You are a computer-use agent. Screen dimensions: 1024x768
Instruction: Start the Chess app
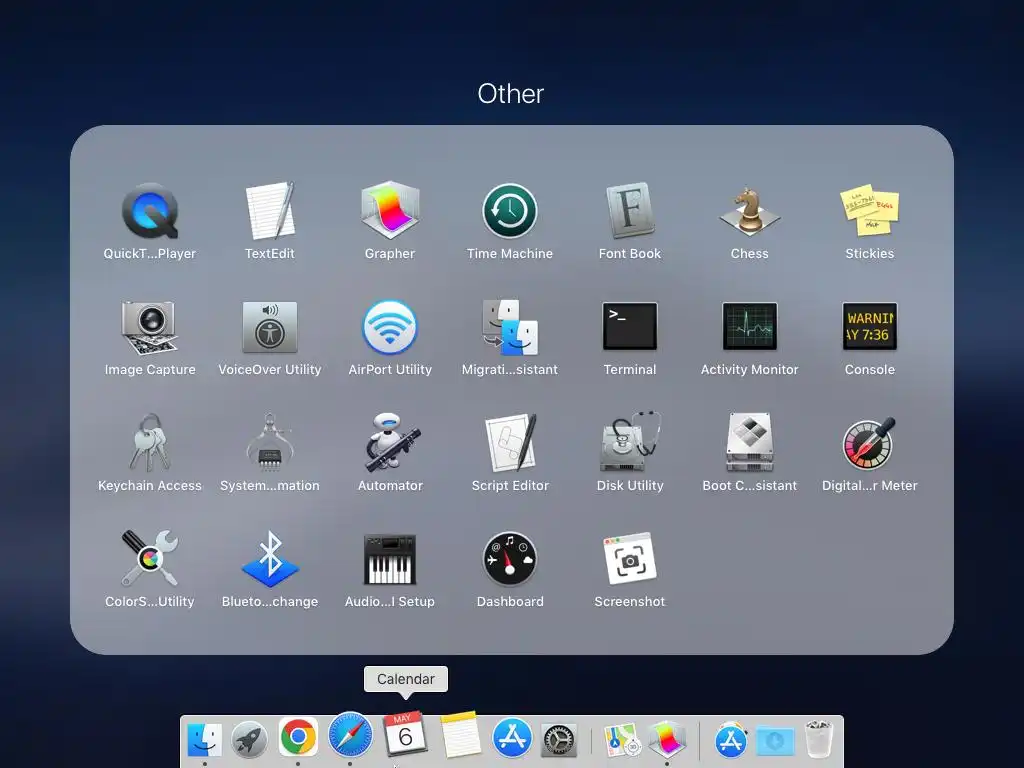click(x=750, y=210)
